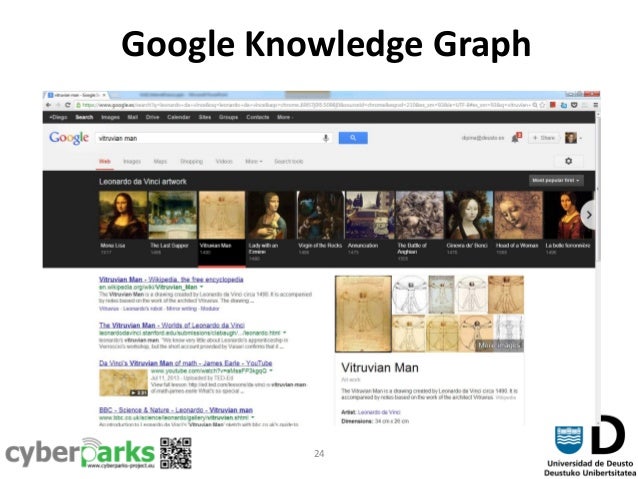Image resolution: width=638 pixels, height=479 pixels.
Task: Select Lady with an Ermine thumbnail
Action: pos(271,215)
